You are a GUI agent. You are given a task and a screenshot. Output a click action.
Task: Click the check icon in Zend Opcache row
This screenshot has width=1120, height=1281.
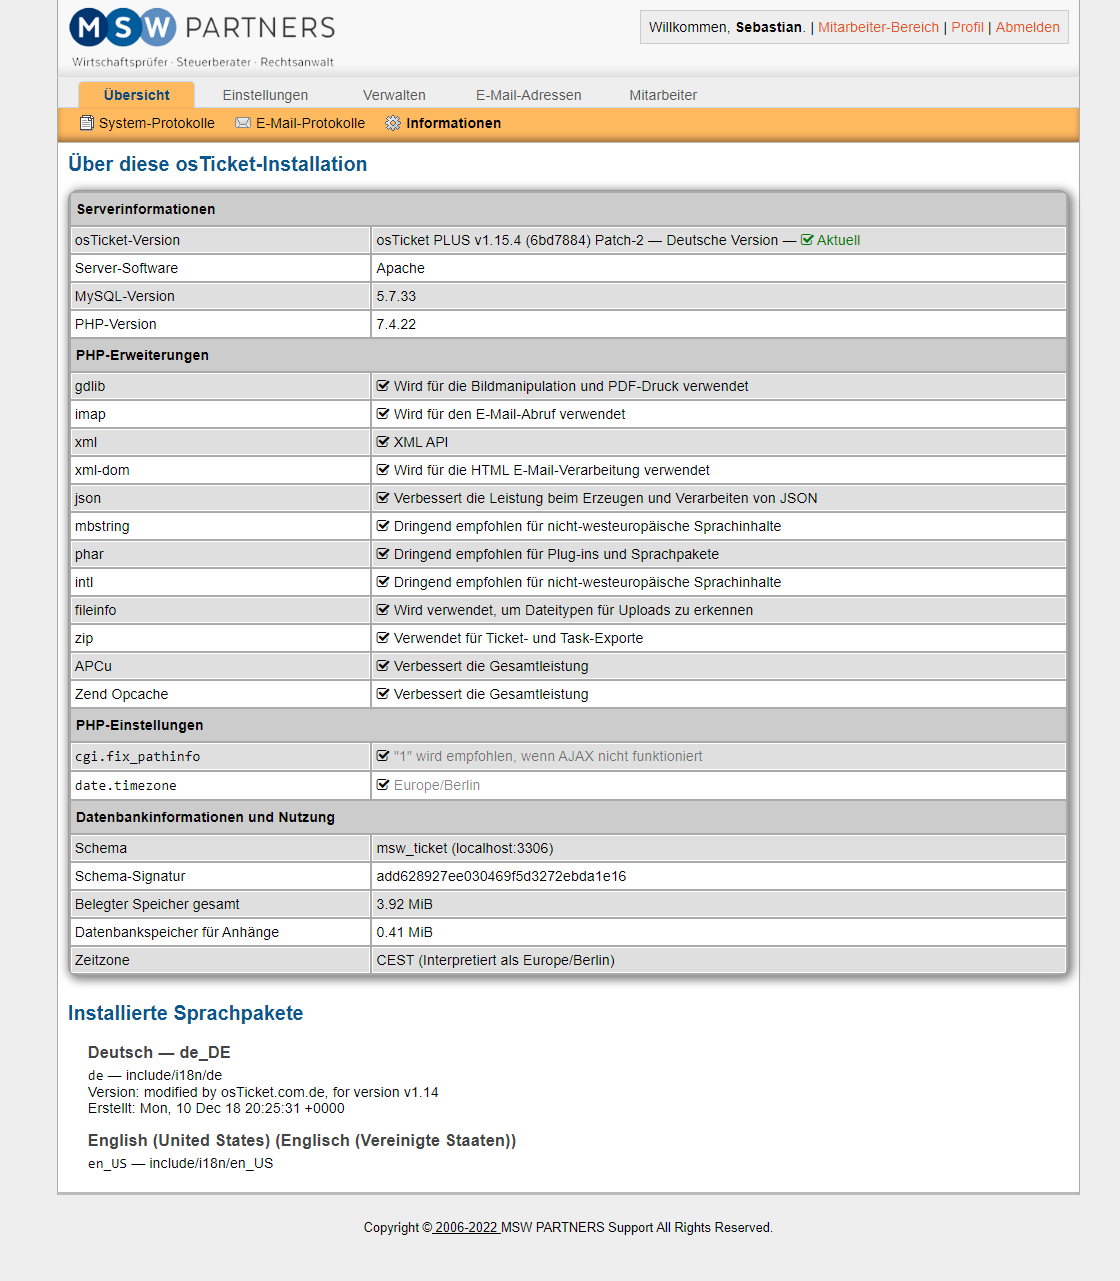coord(383,694)
